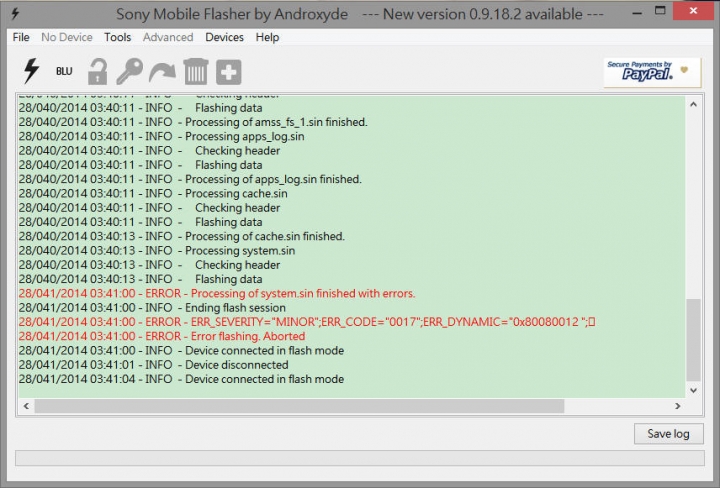Select the open padlock root icon
This screenshot has width=720, height=488.
97,72
